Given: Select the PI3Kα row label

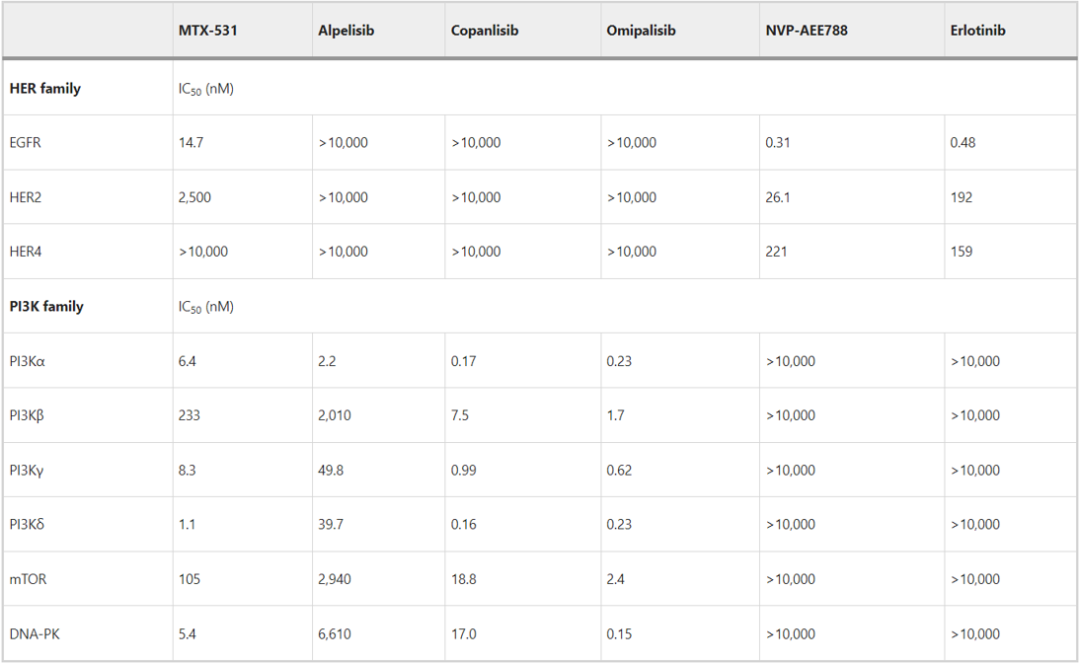Looking at the screenshot, I should (x=27, y=361).
